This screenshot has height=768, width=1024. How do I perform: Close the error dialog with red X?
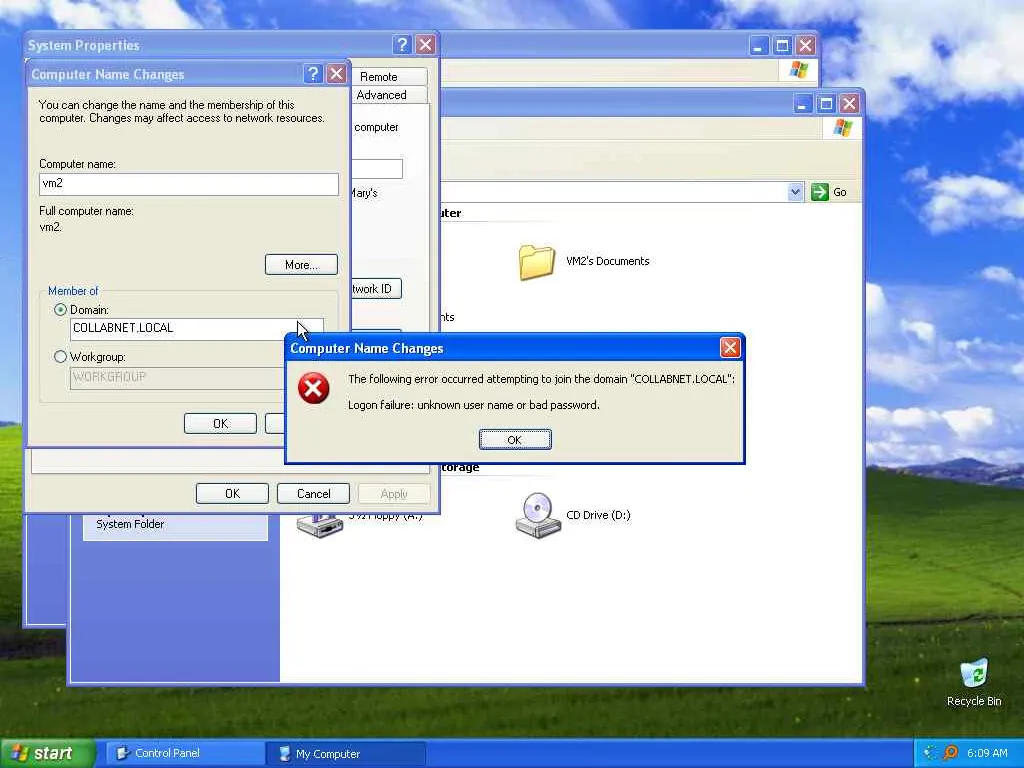click(x=729, y=347)
